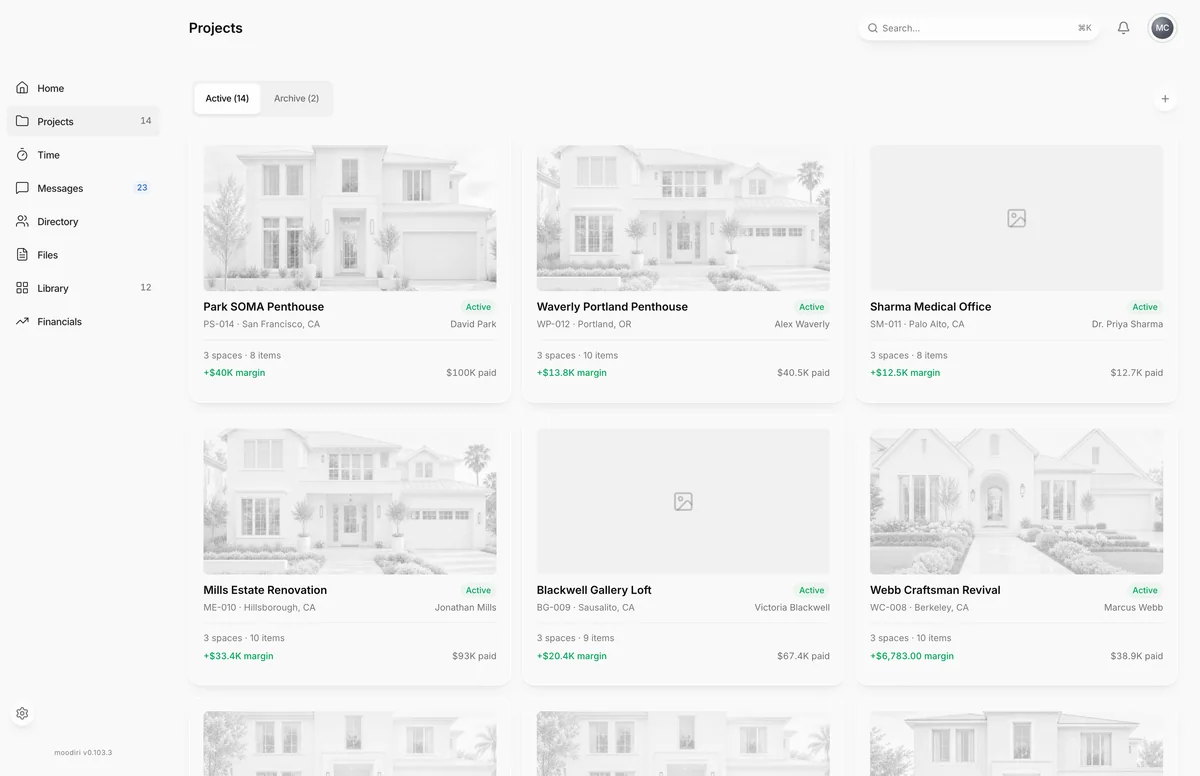Go to Home in the sidebar
Image resolution: width=1200 pixels, height=776 pixels.
click(83, 88)
